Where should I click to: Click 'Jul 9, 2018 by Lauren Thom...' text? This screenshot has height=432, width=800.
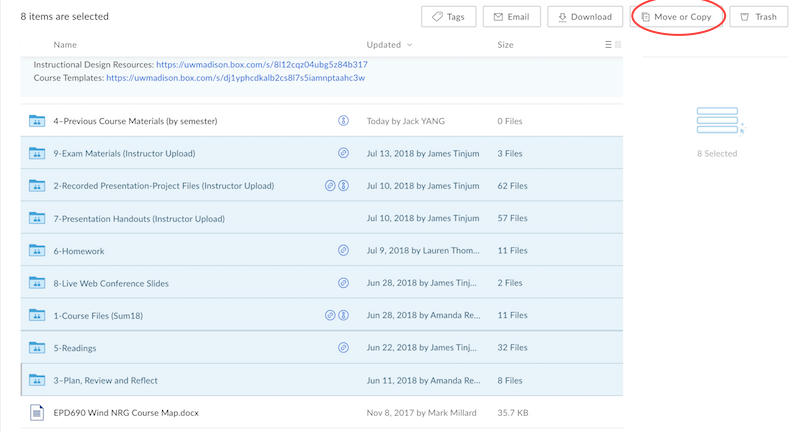point(423,250)
